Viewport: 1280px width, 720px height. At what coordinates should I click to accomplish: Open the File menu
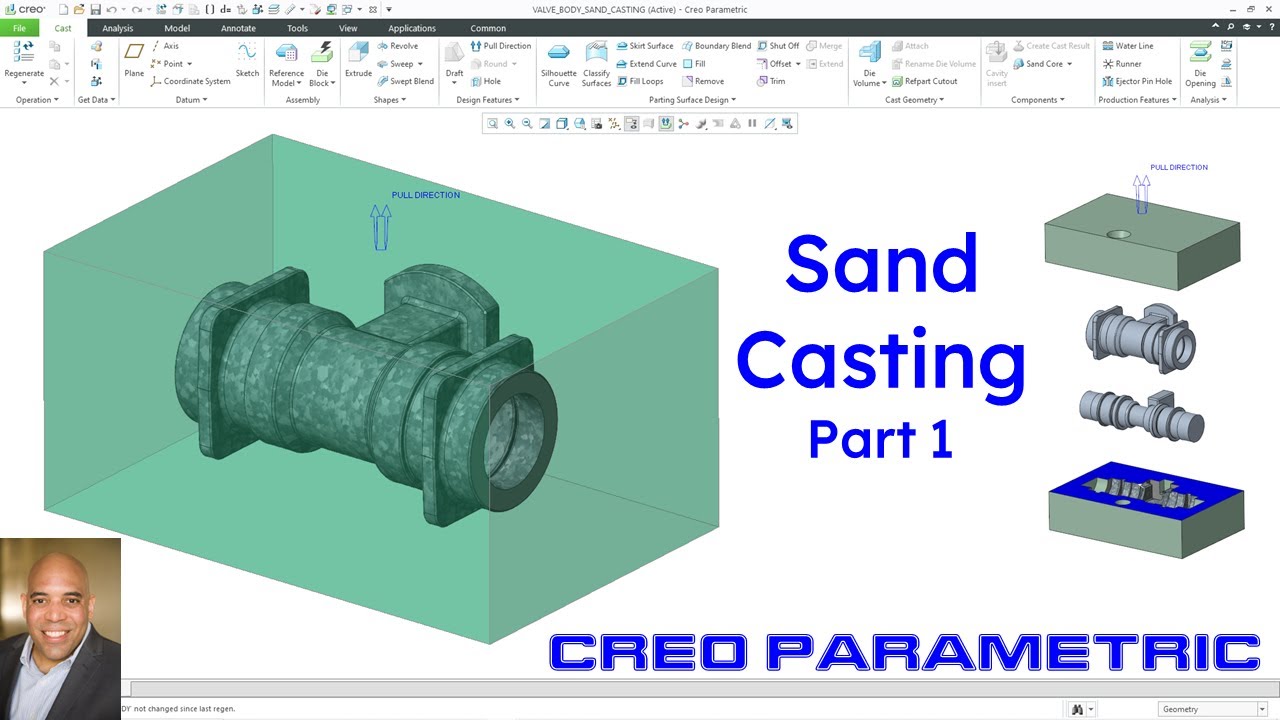19,28
